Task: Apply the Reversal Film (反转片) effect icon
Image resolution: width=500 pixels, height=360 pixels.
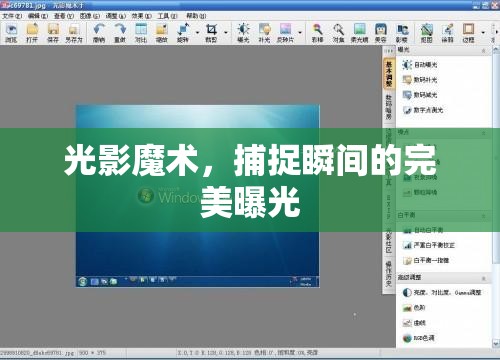Action: click(x=285, y=33)
